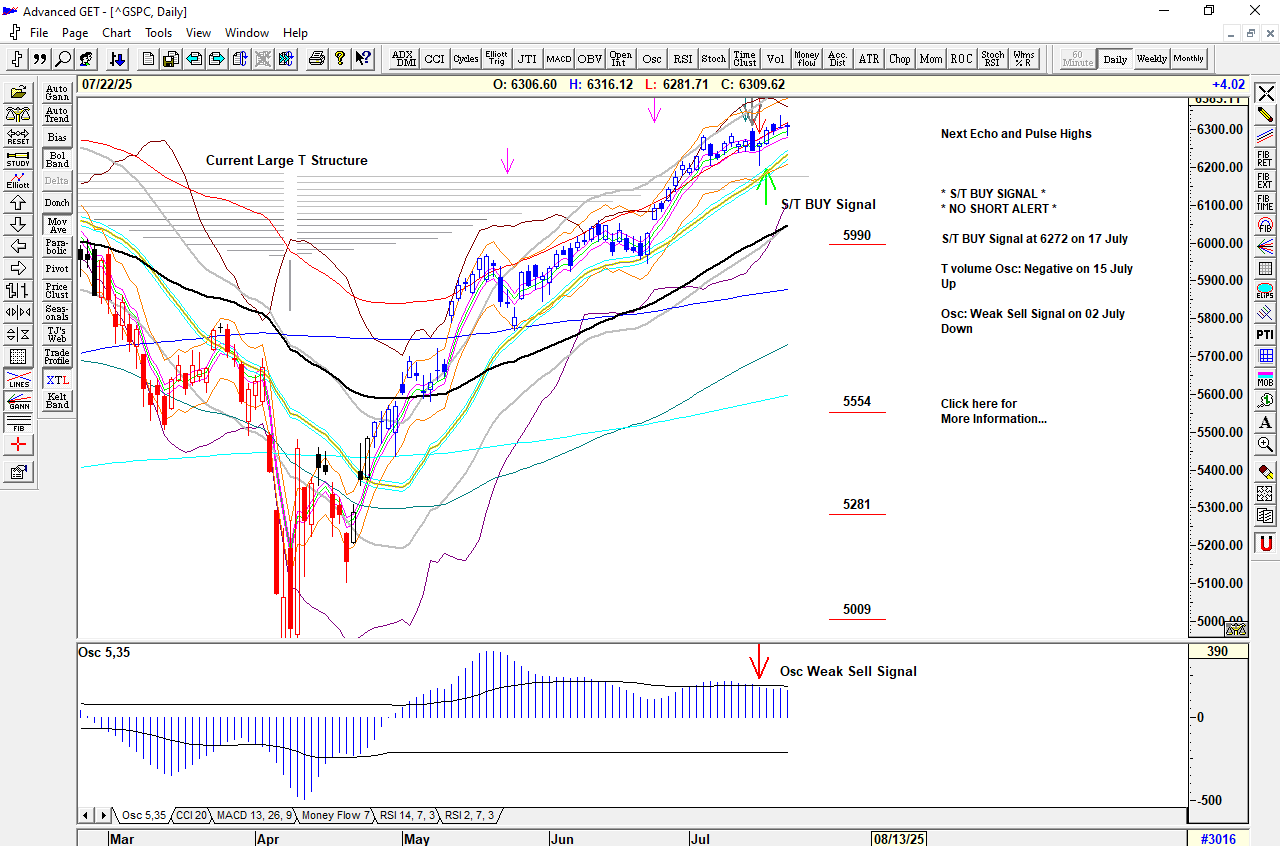Click the FIB RET tool on right panel
The width and height of the screenshot is (1280, 846).
[1266, 158]
